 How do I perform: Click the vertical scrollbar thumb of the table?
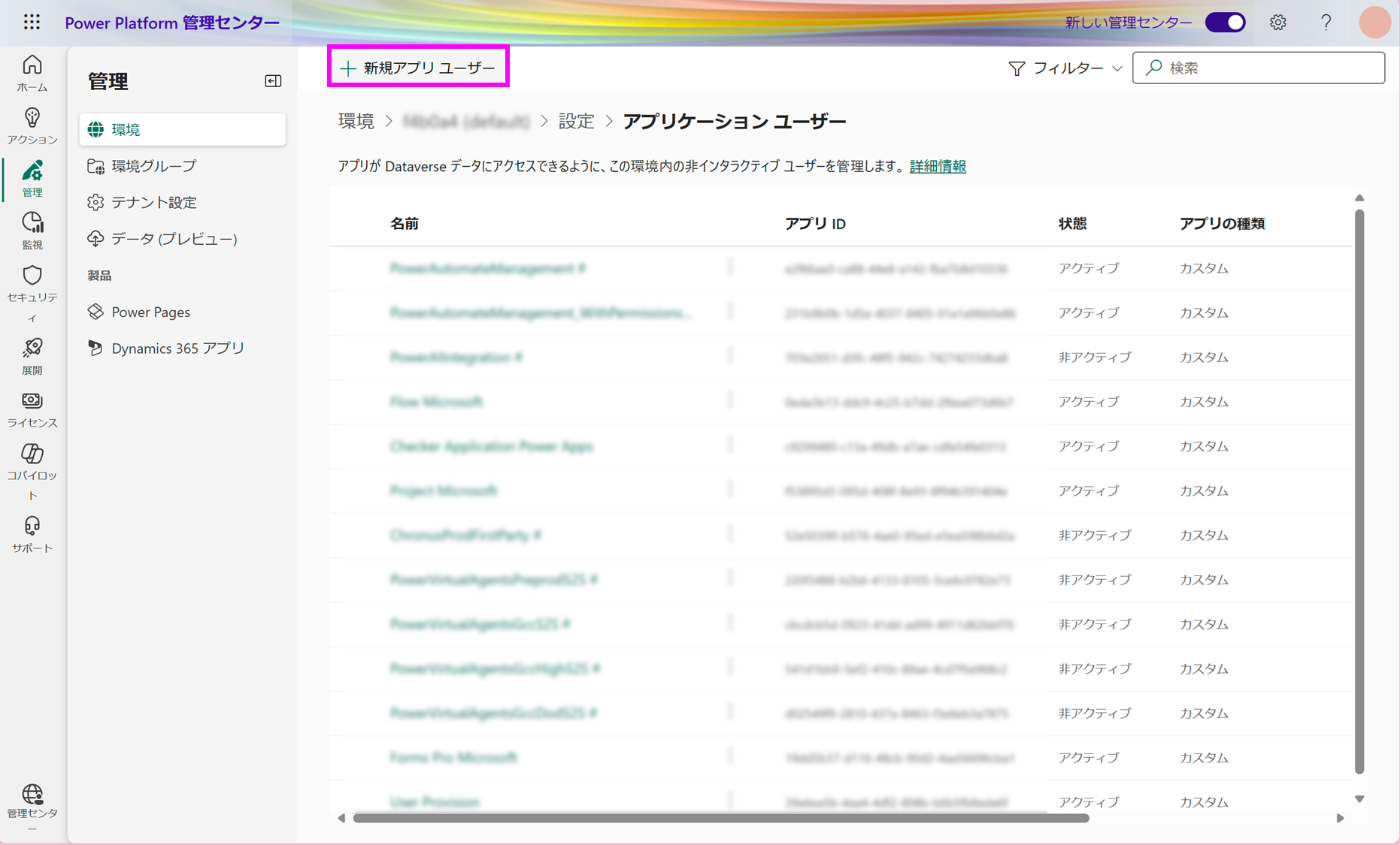[1359, 490]
